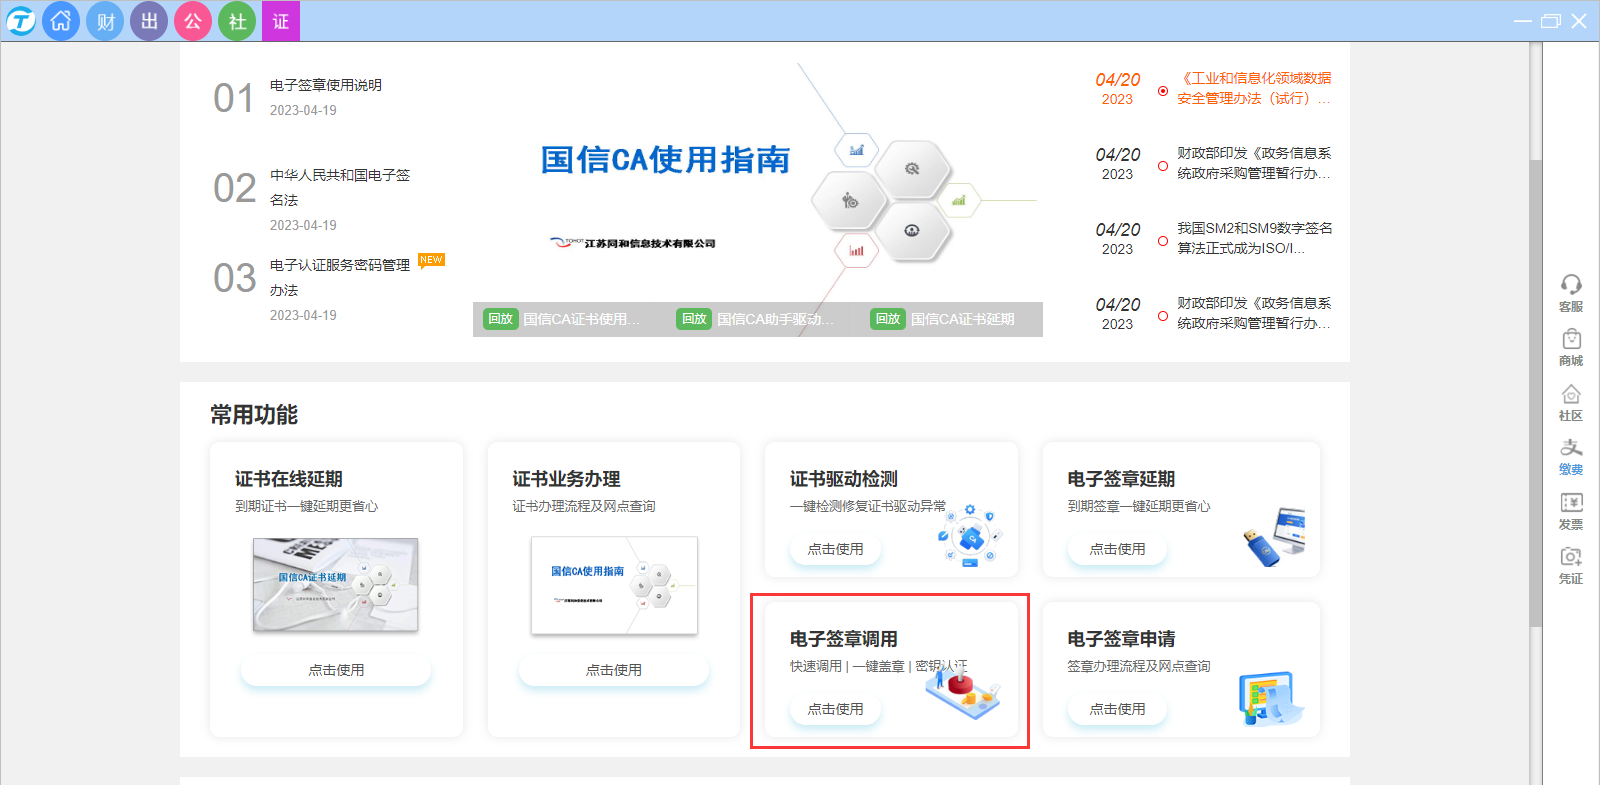Open 发票 invoice icon in sidebar

click(x=1571, y=510)
